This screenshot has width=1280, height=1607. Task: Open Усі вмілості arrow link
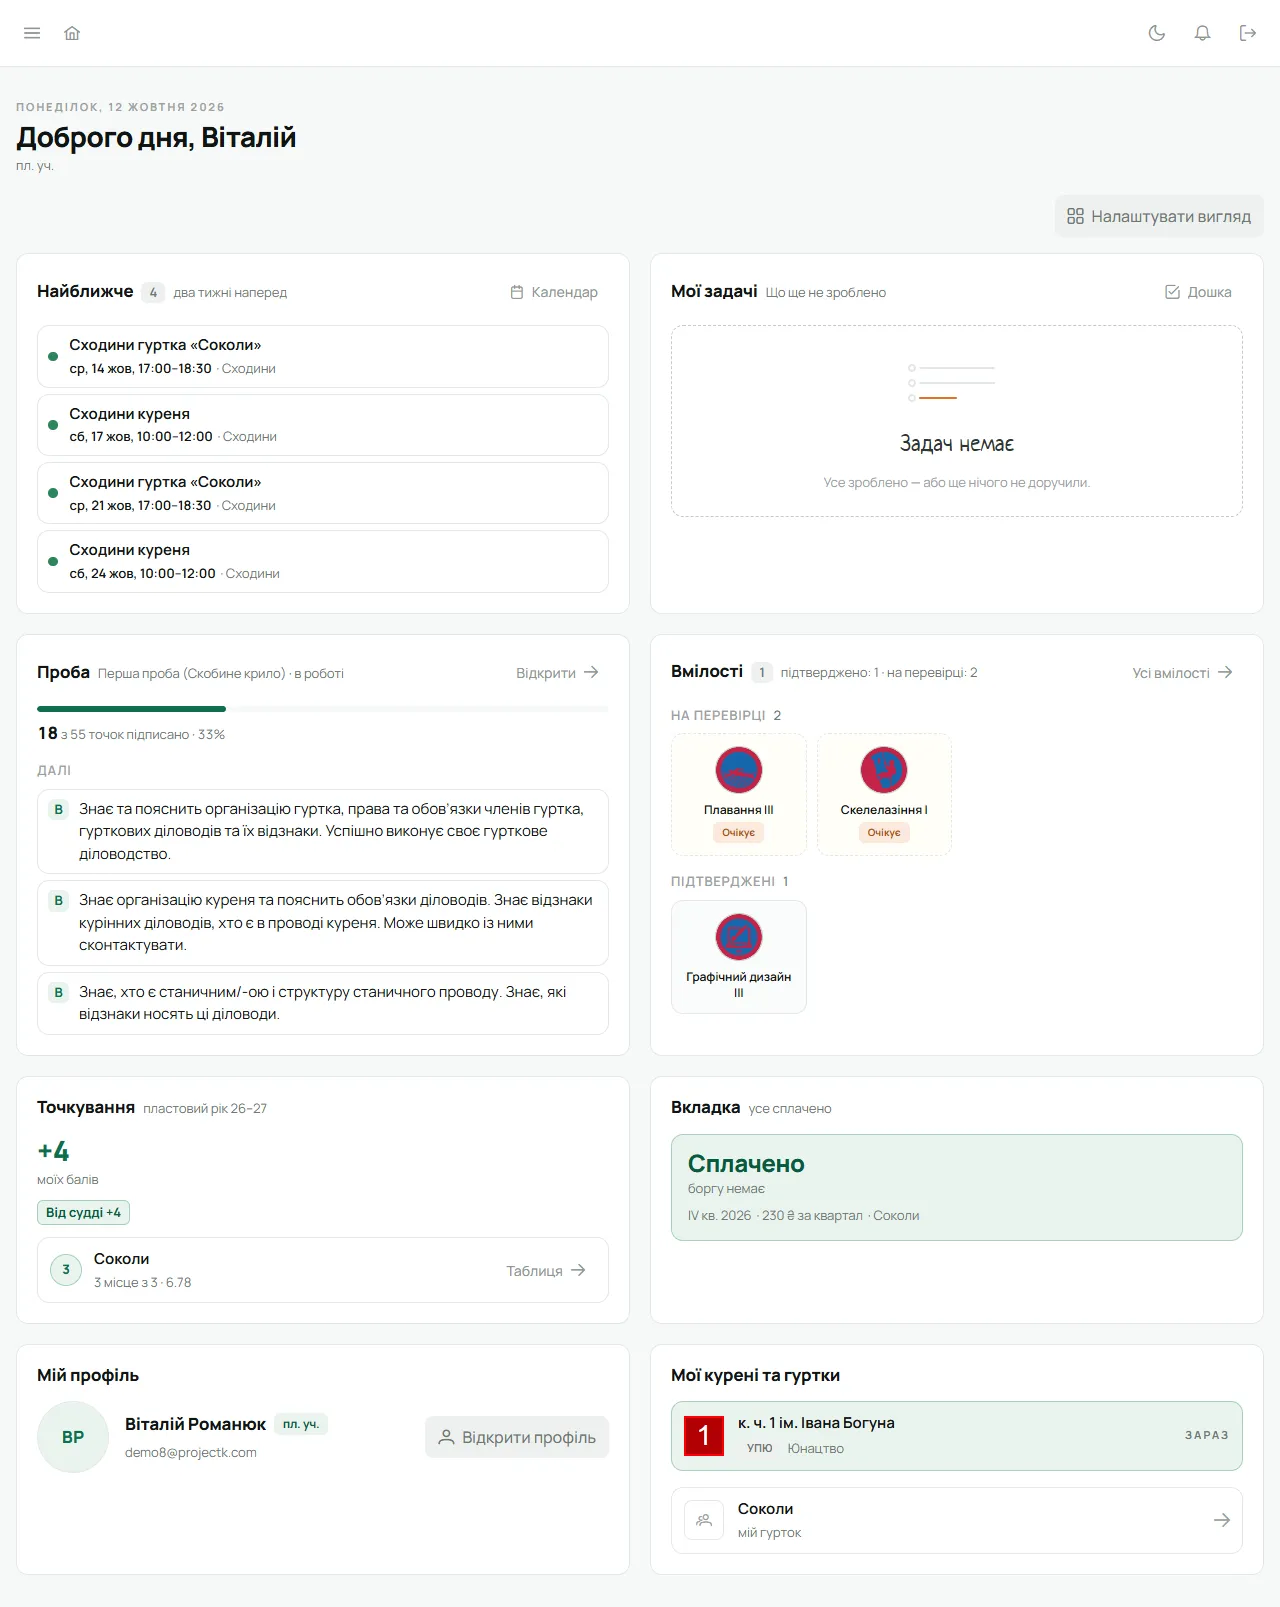point(1182,673)
